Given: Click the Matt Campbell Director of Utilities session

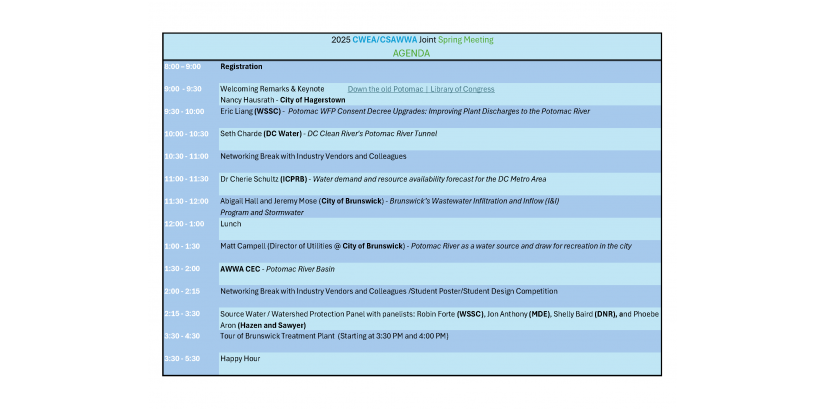Looking at the screenshot, I should (426, 246).
